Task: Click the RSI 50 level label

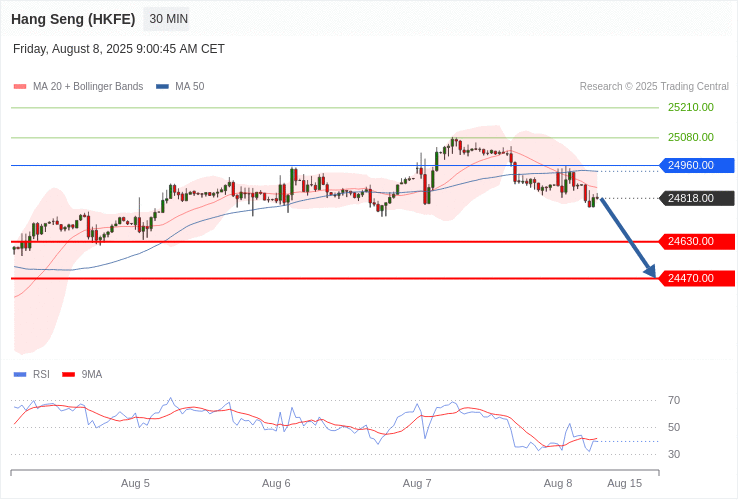Action: [674, 427]
